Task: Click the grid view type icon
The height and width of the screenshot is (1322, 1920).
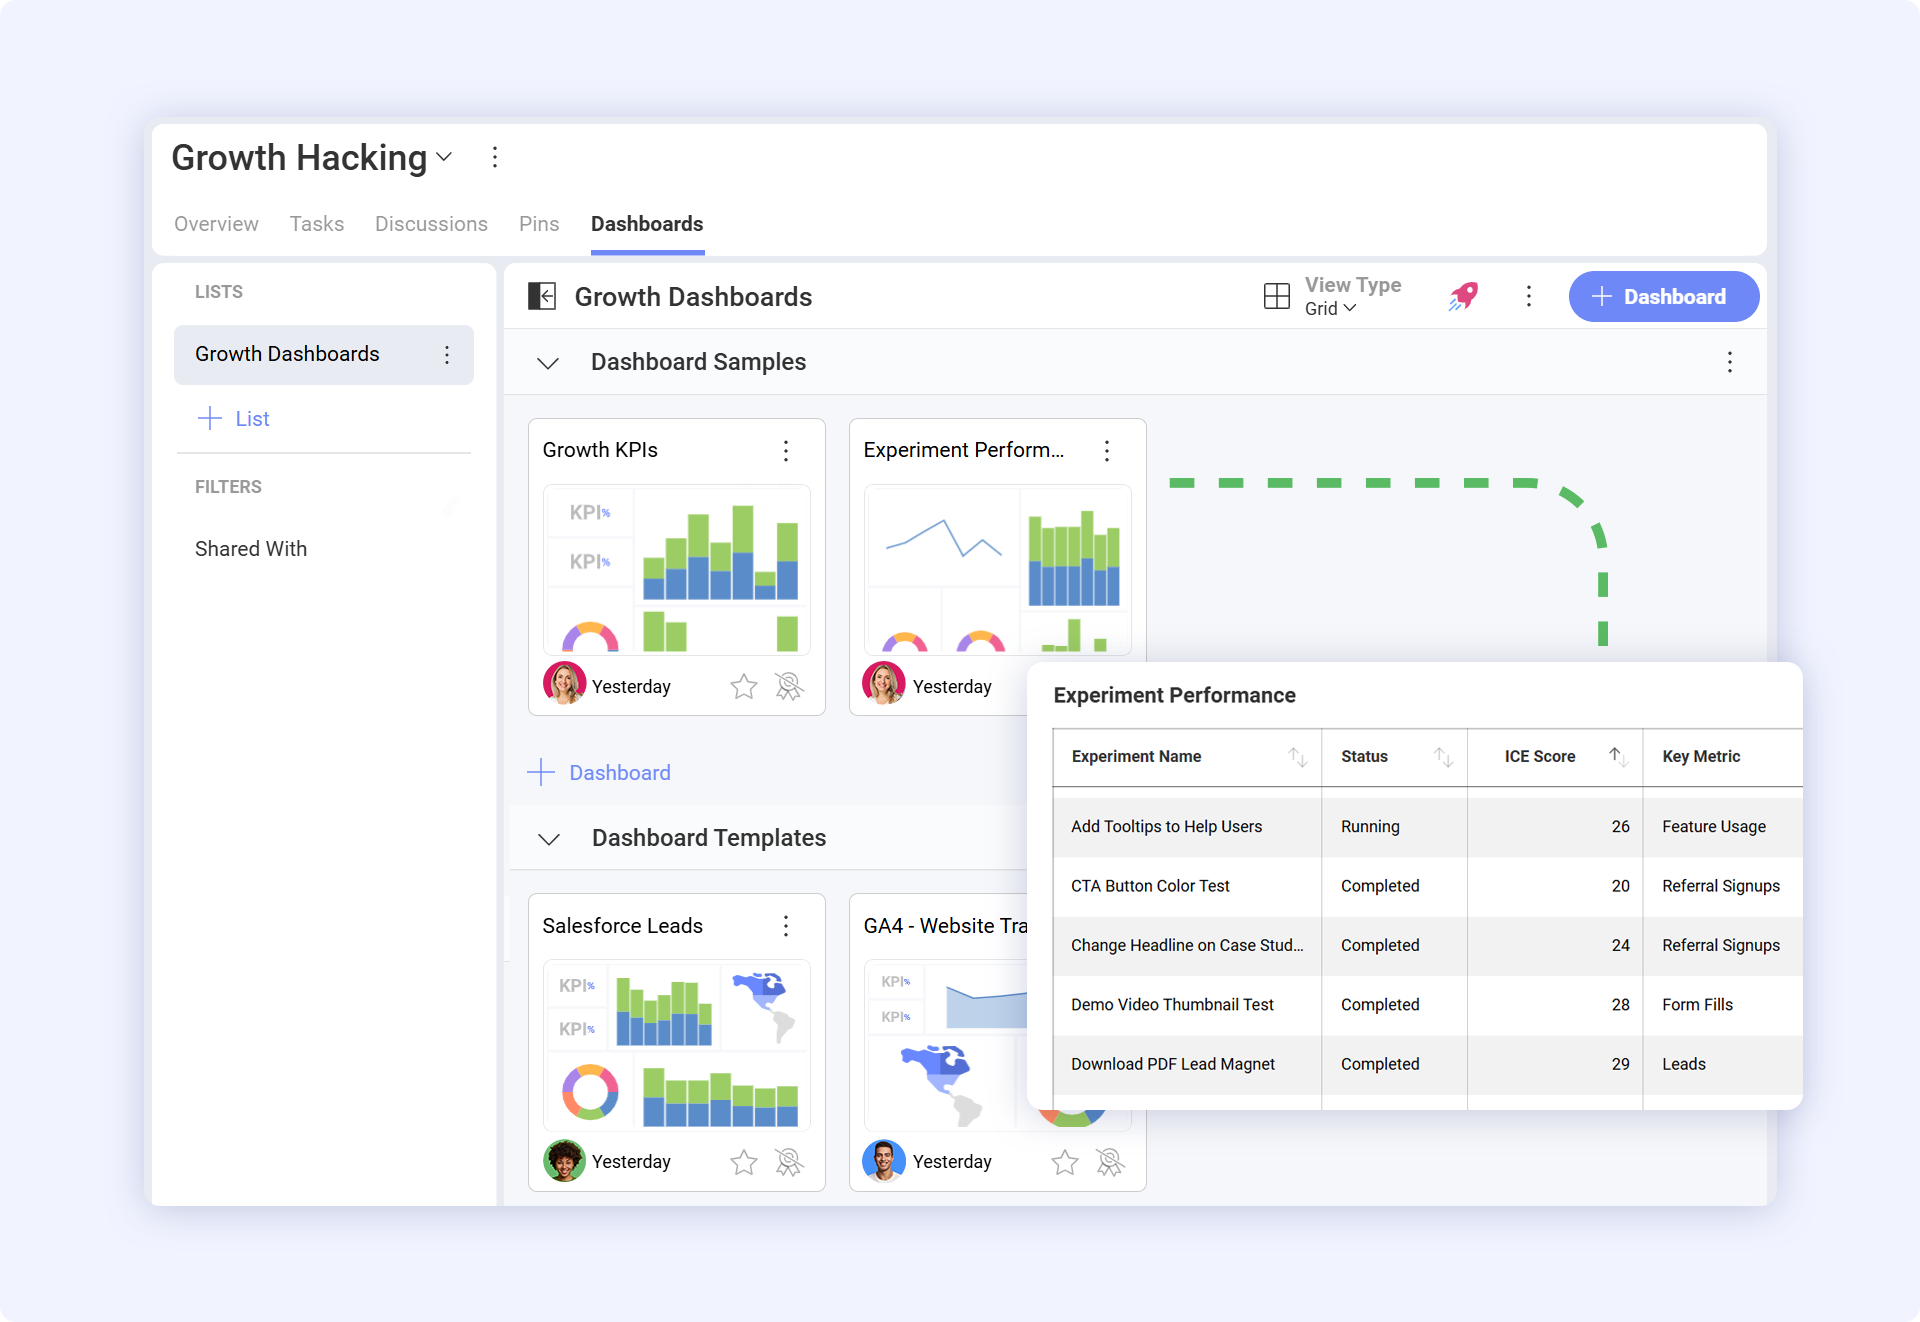Action: (x=1277, y=296)
